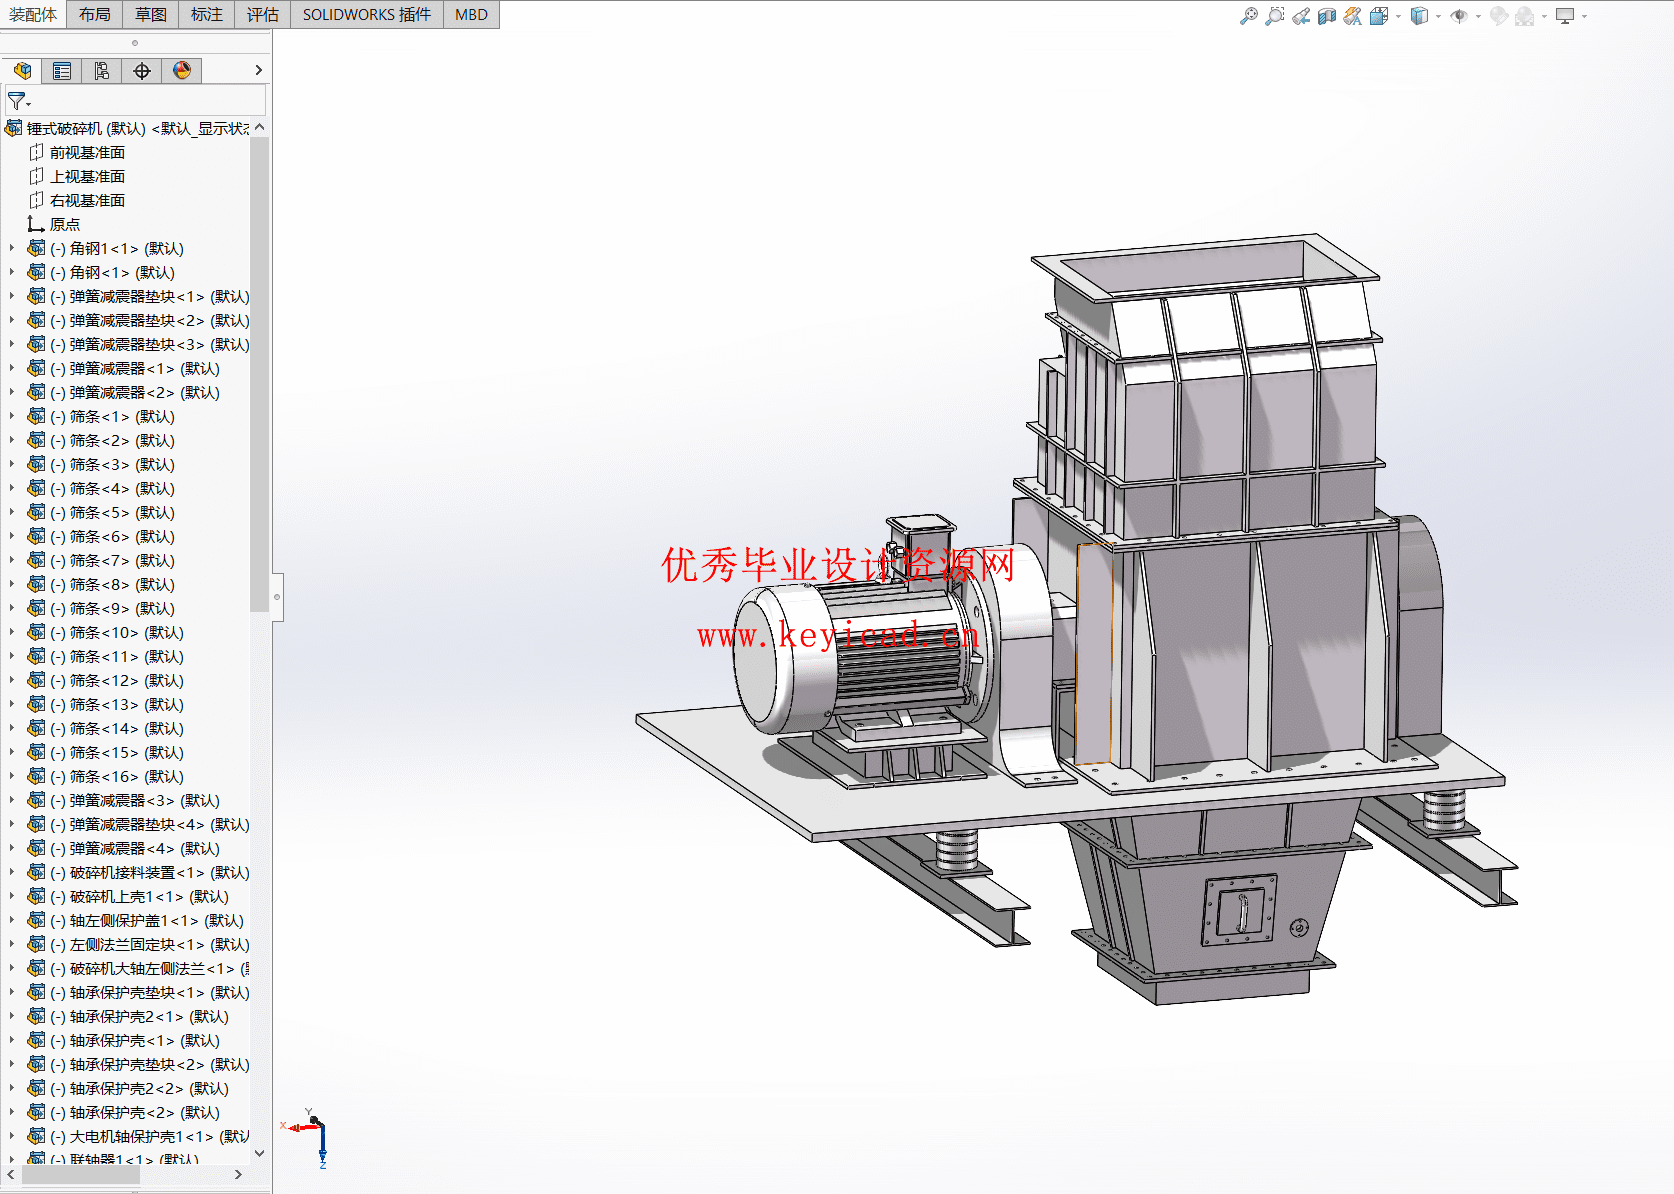The height and width of the screenshot is (1194, 1674).
Task: Expand the 弹簧减震器<1> tree node
Action: click(x=12, y=368)
